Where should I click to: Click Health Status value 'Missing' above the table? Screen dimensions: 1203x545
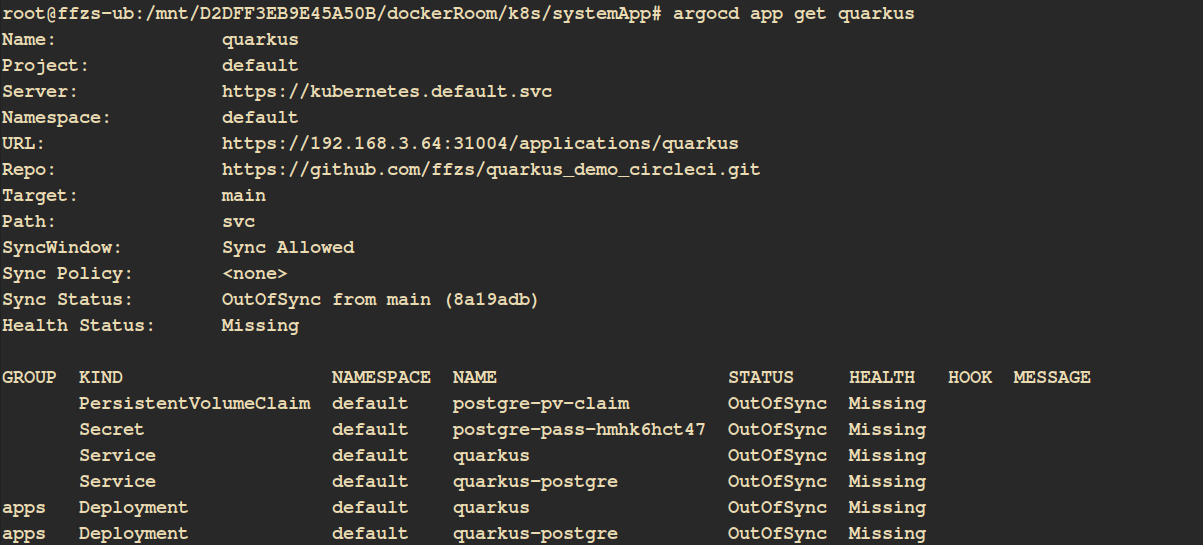260,326
